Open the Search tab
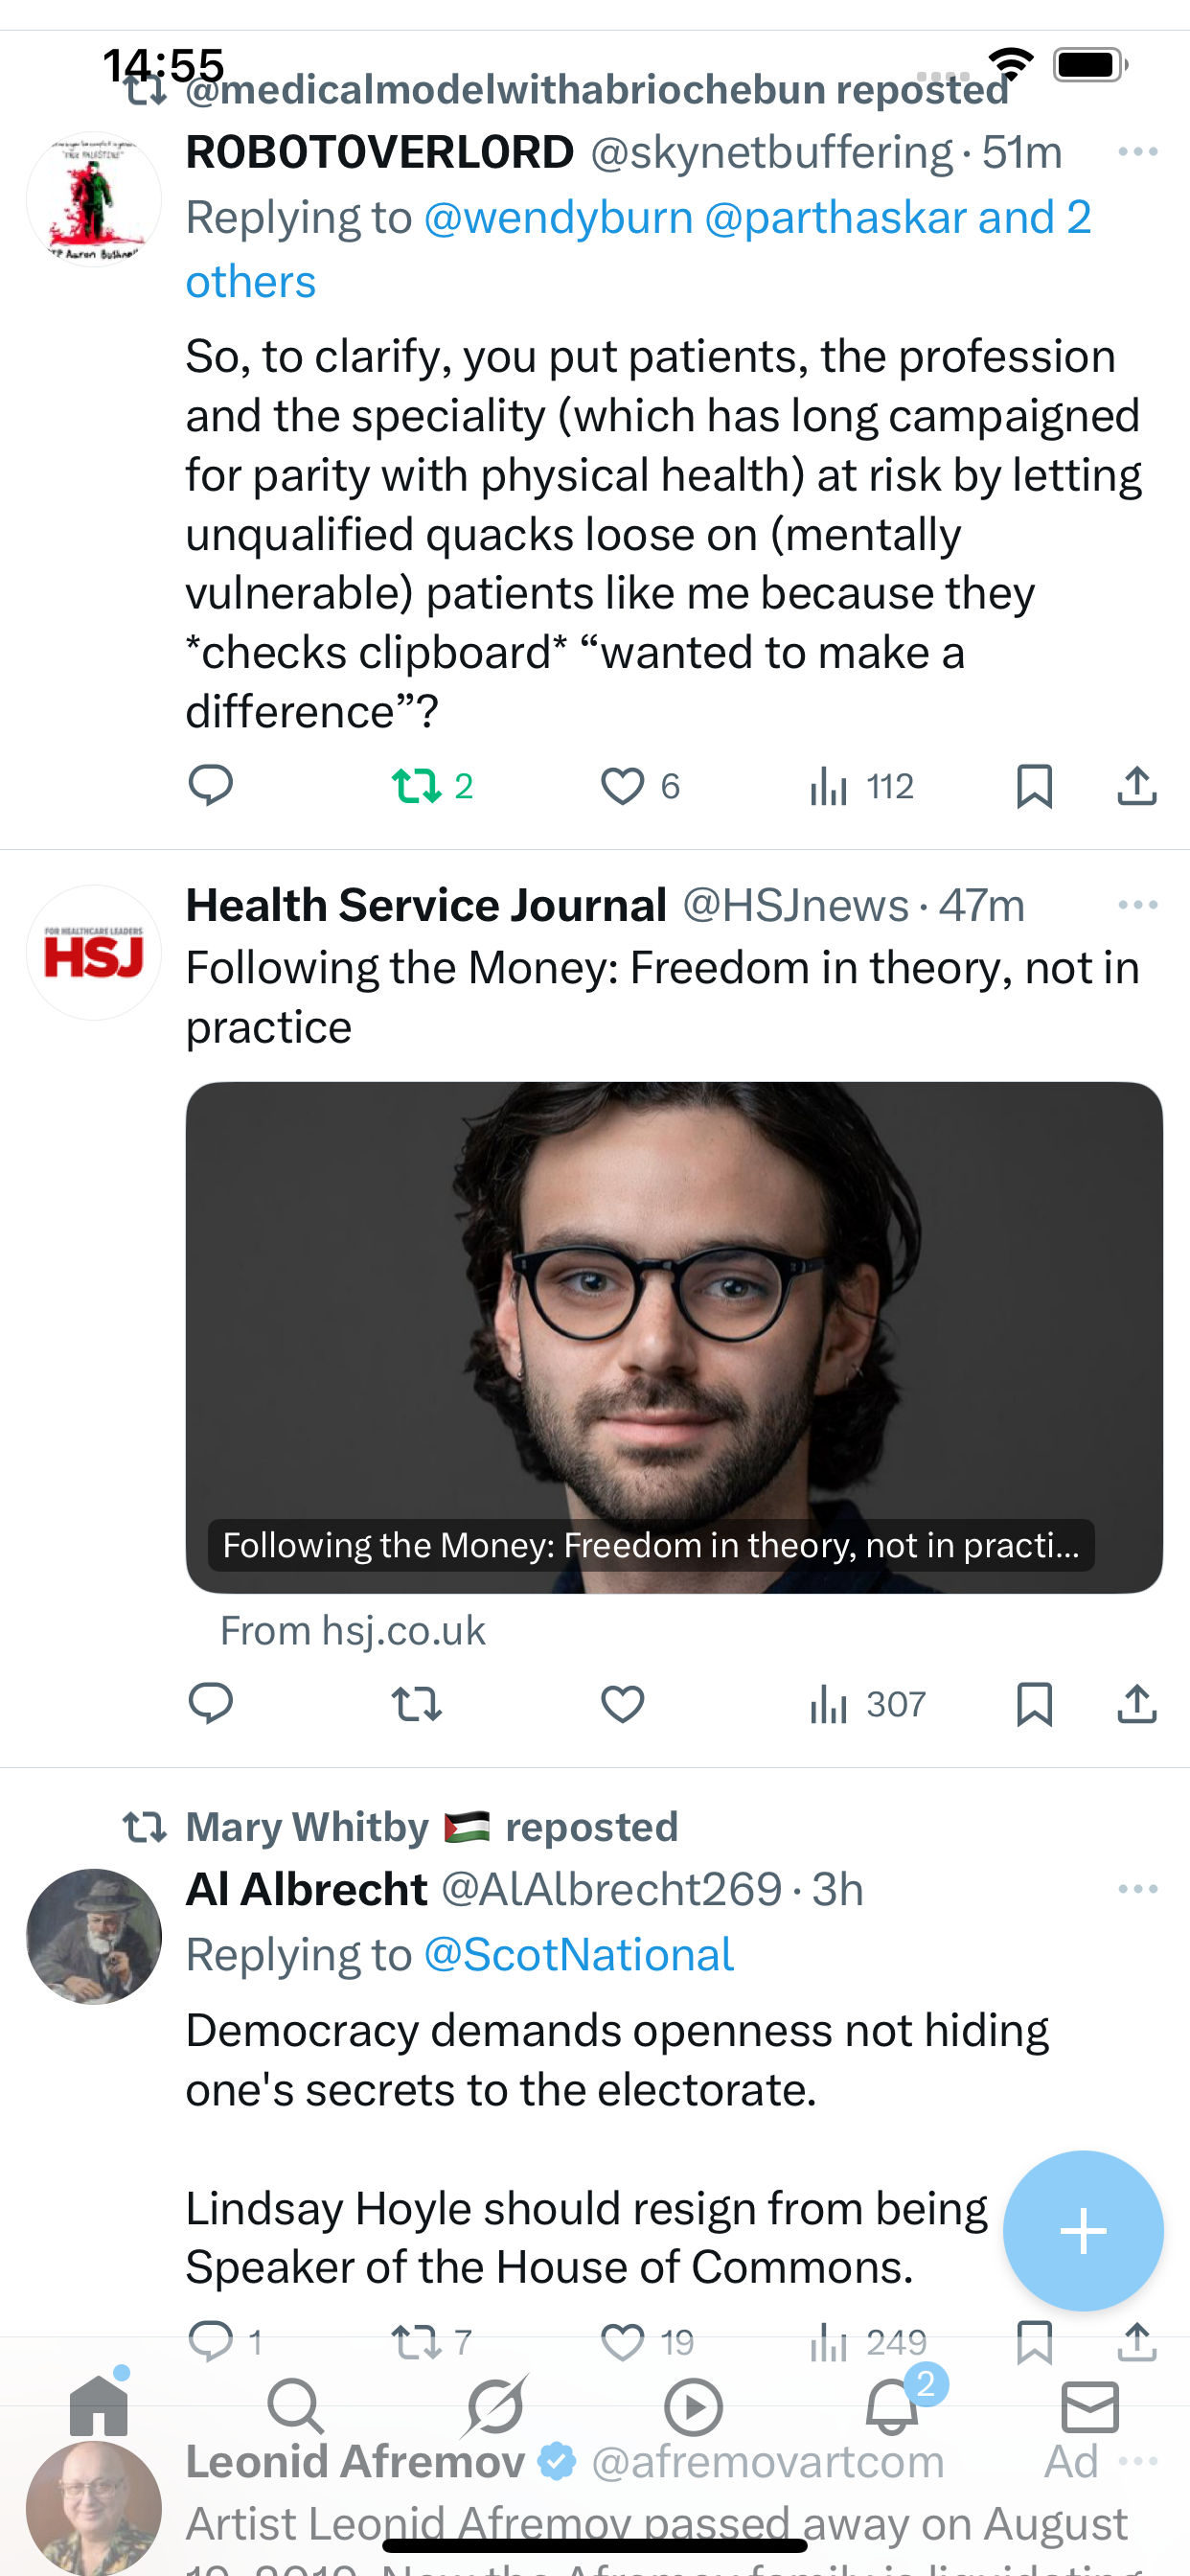1190x2576 pixels. [x=296, y=2406]
